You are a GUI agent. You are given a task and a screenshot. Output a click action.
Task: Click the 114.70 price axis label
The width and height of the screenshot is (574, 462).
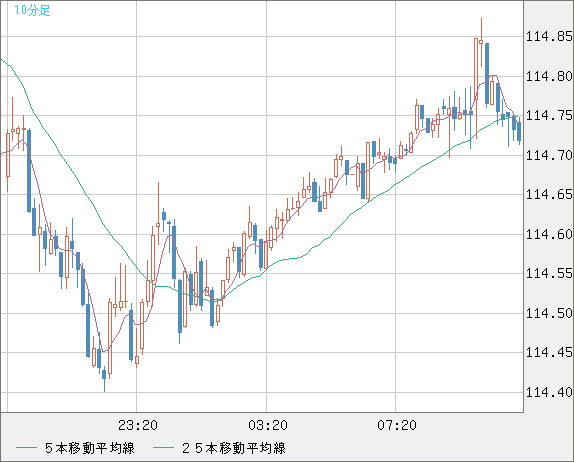(549, 155)
